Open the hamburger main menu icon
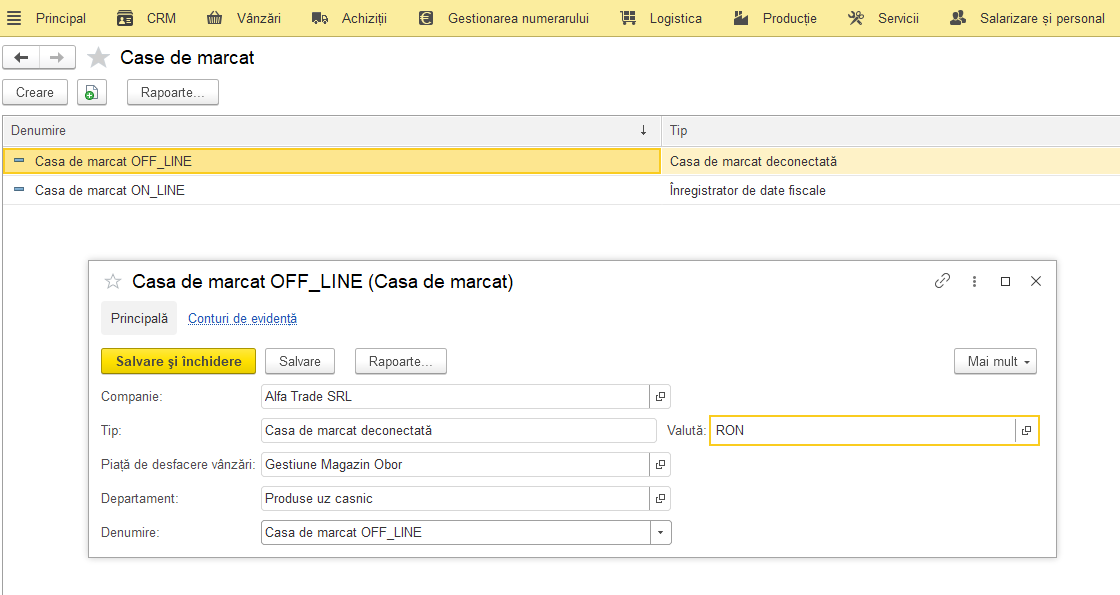The width and height of the screenshot is (1120, 595). tap(14, 19)
